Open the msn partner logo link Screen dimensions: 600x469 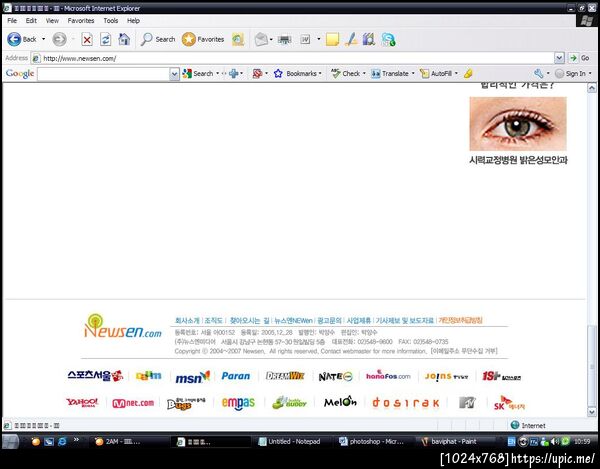point(192,377)
